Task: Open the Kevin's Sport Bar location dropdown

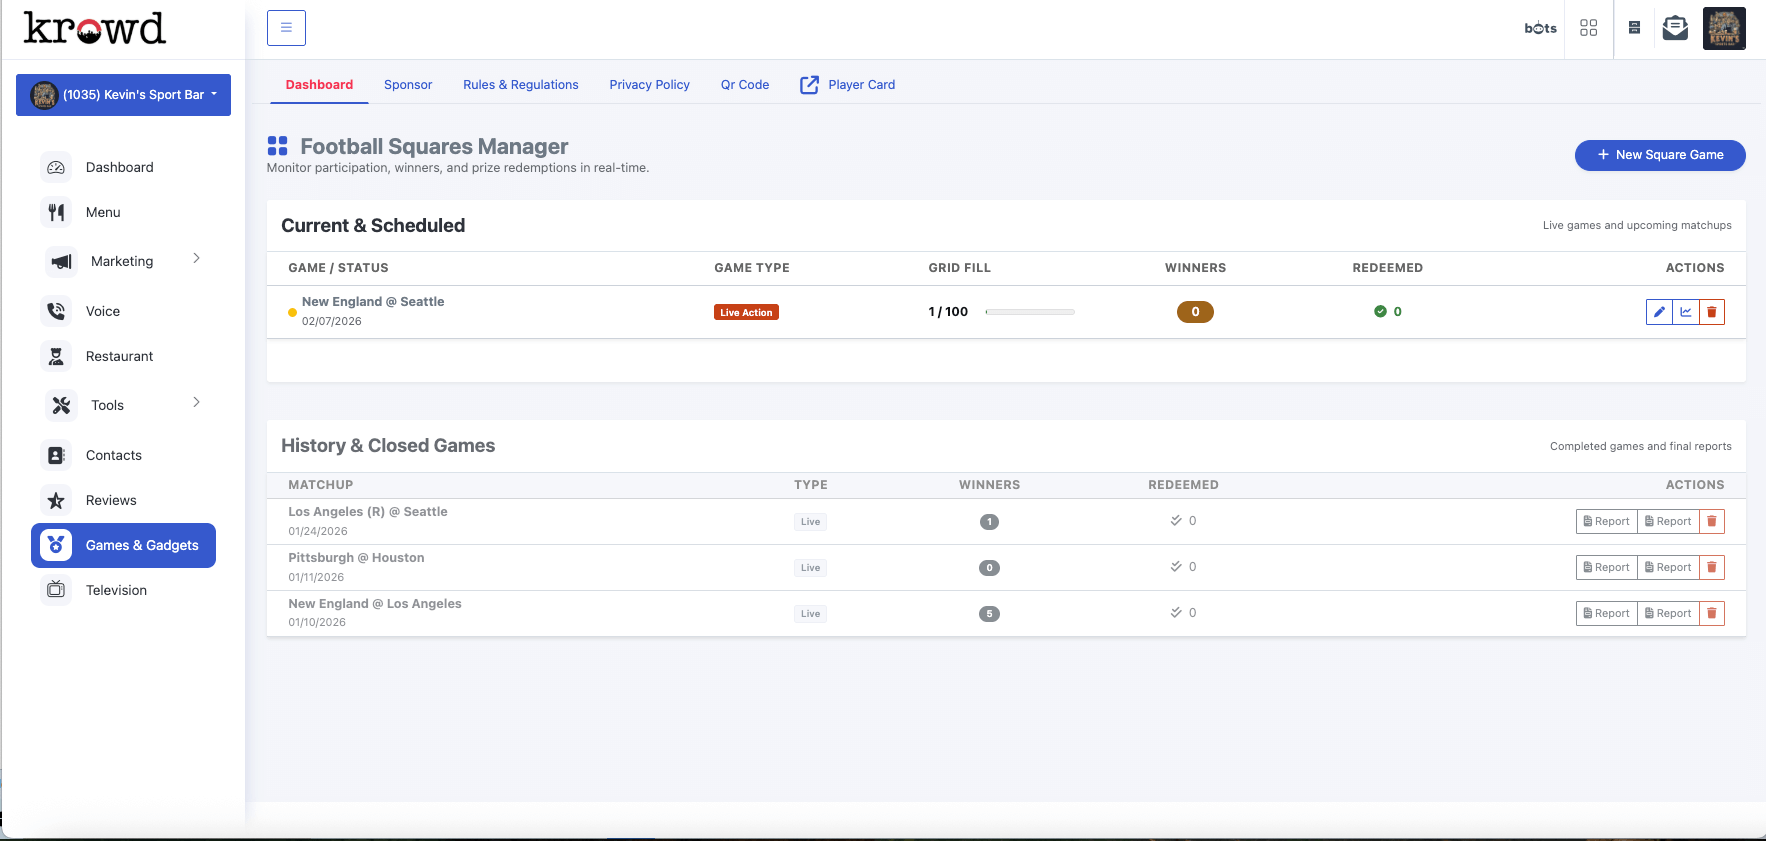Action: [123, 95]
